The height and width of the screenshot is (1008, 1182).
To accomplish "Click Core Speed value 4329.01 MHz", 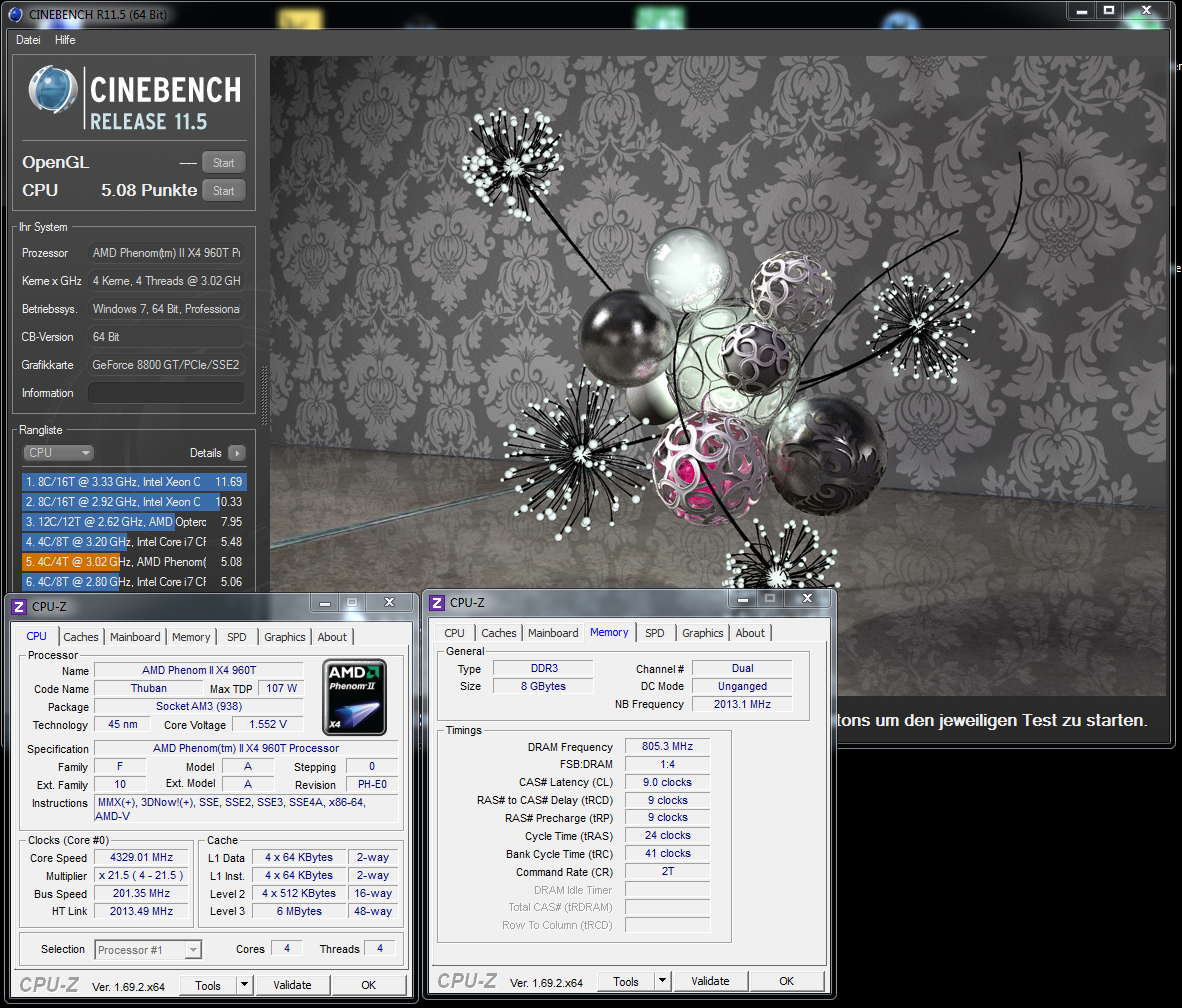I will (x=141, y=857).
